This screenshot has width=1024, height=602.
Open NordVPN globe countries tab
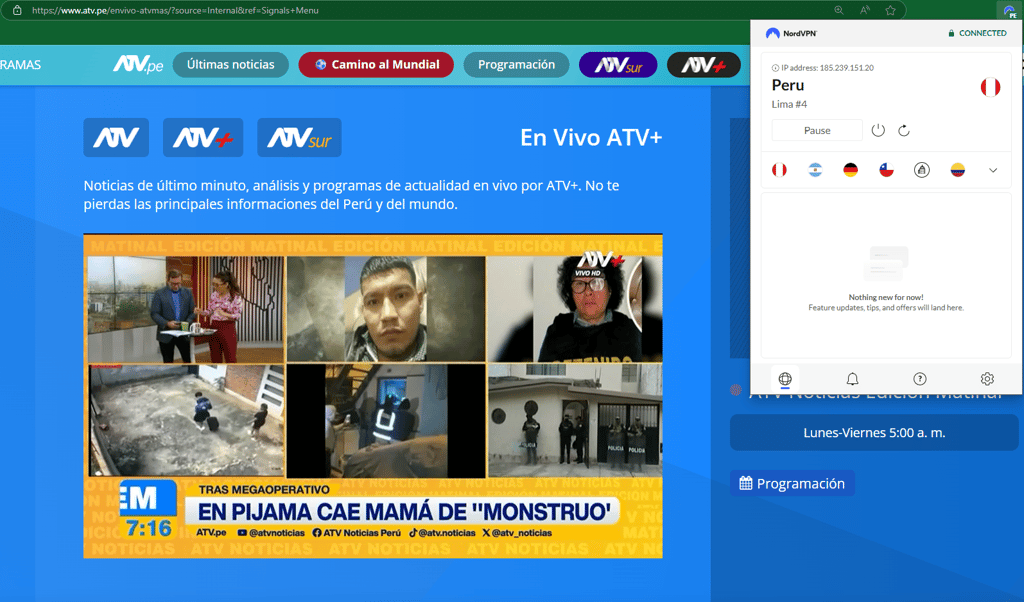point(785,379)
